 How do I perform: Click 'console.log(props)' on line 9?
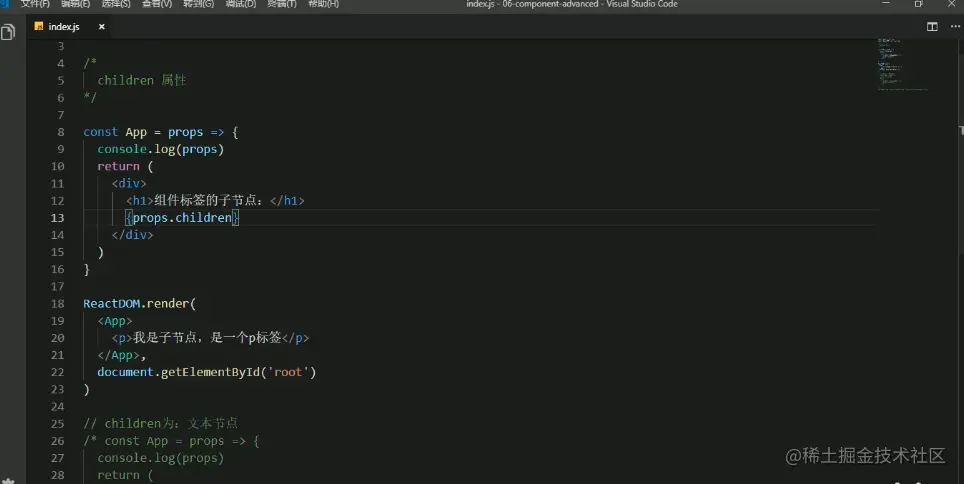(x=160, y=149)
